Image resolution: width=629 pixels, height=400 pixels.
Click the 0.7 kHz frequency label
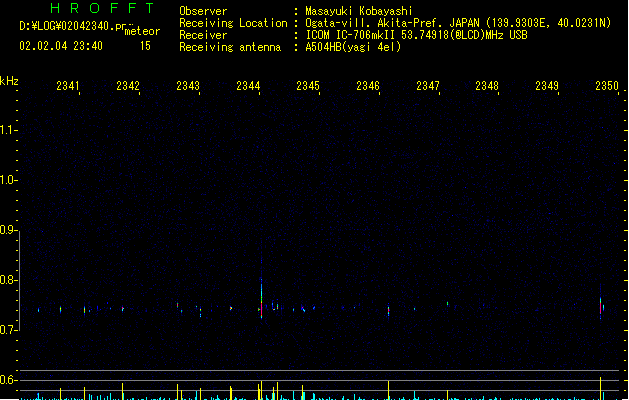pyautogui.click(x=8, y=330)
